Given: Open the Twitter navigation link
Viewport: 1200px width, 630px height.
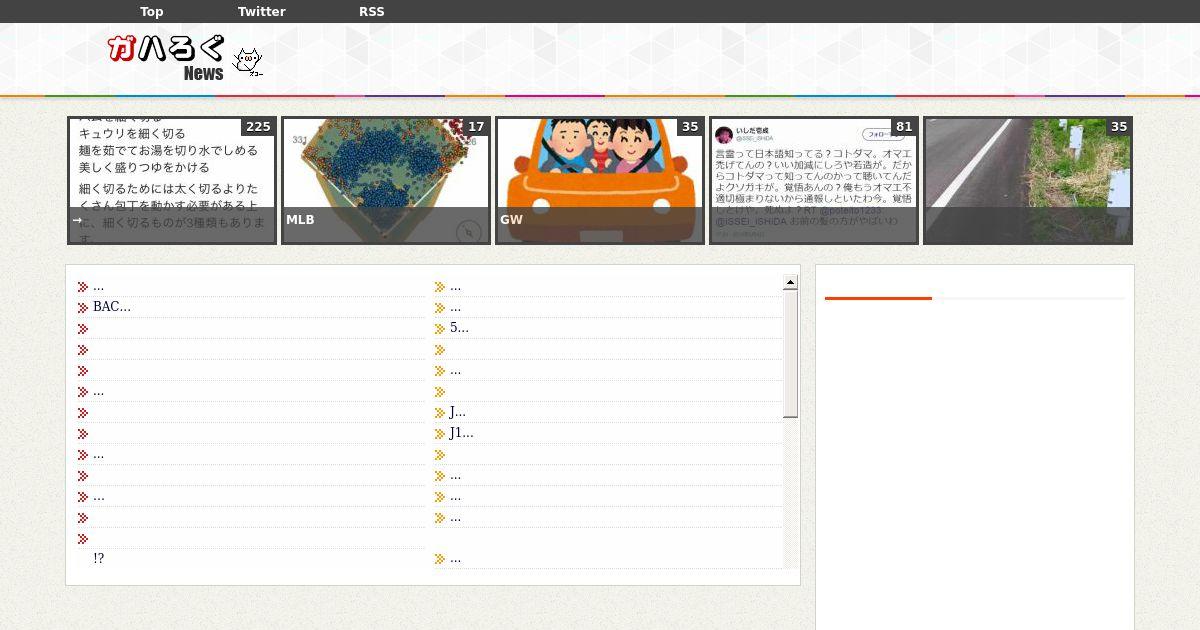Looking at the screenshot, I should pyautogui.click(x=261, y=12).
